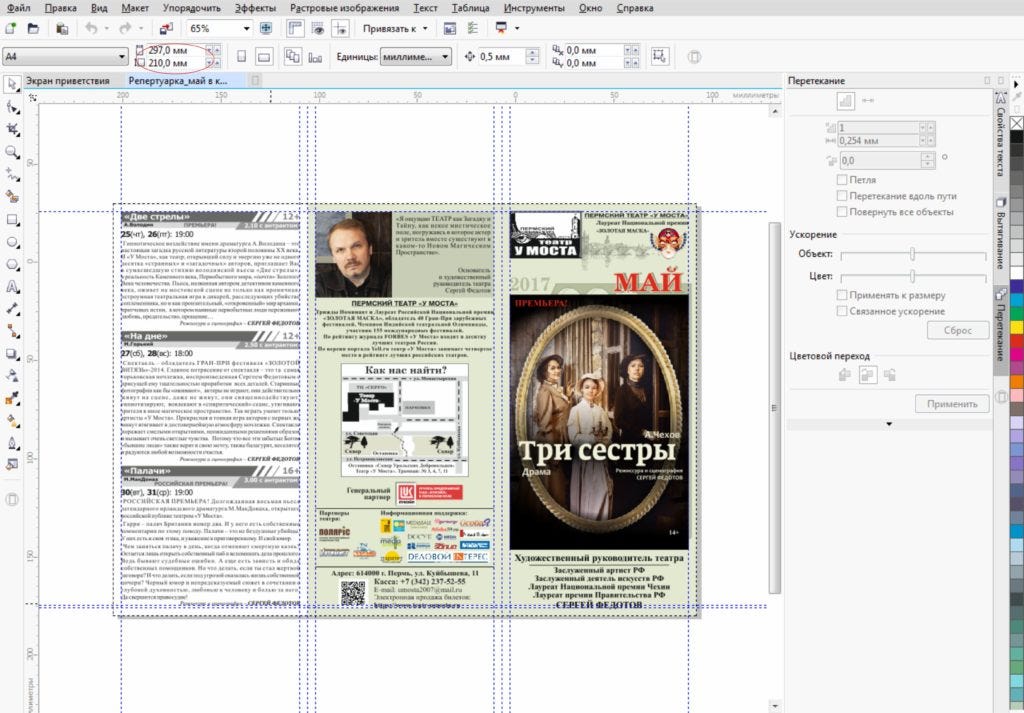Toggle Show rulers icon
1024x713 pixels.
click(295, 28)
